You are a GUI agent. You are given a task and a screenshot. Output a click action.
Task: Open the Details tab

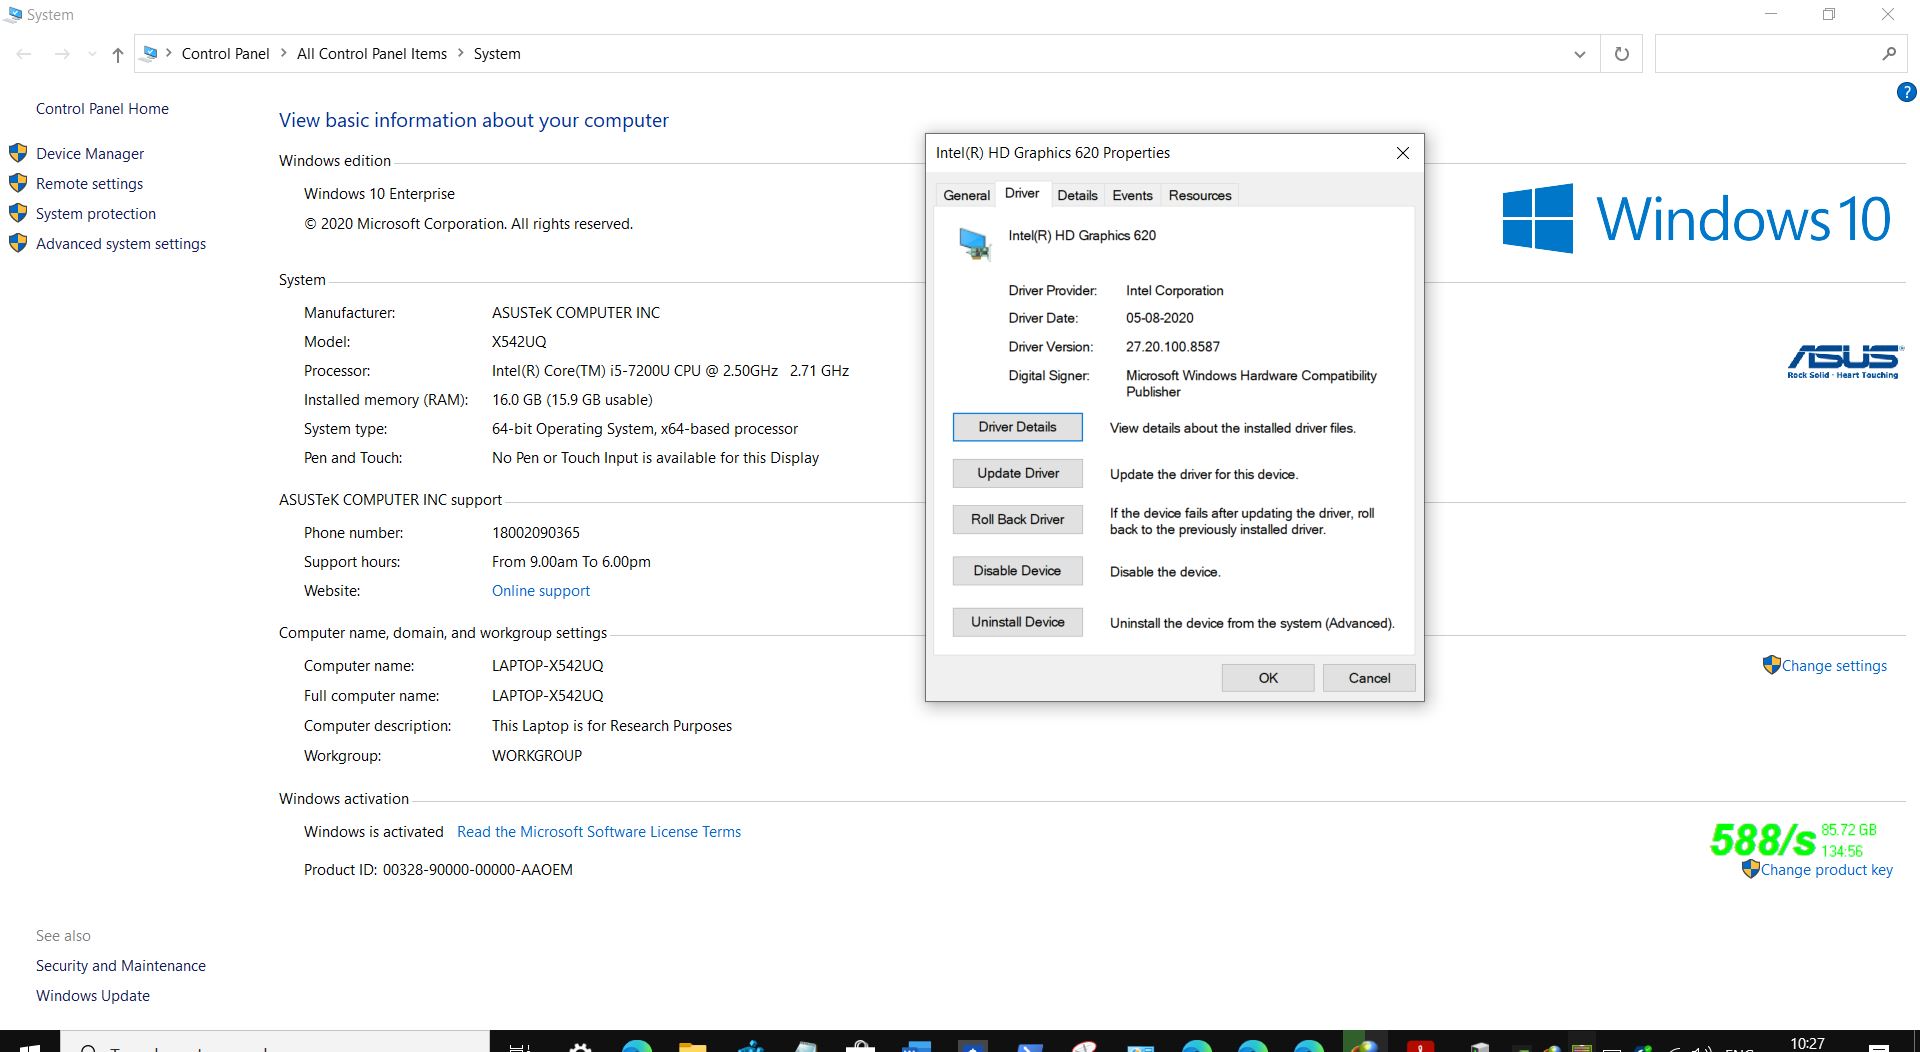tap(1077, 195)
